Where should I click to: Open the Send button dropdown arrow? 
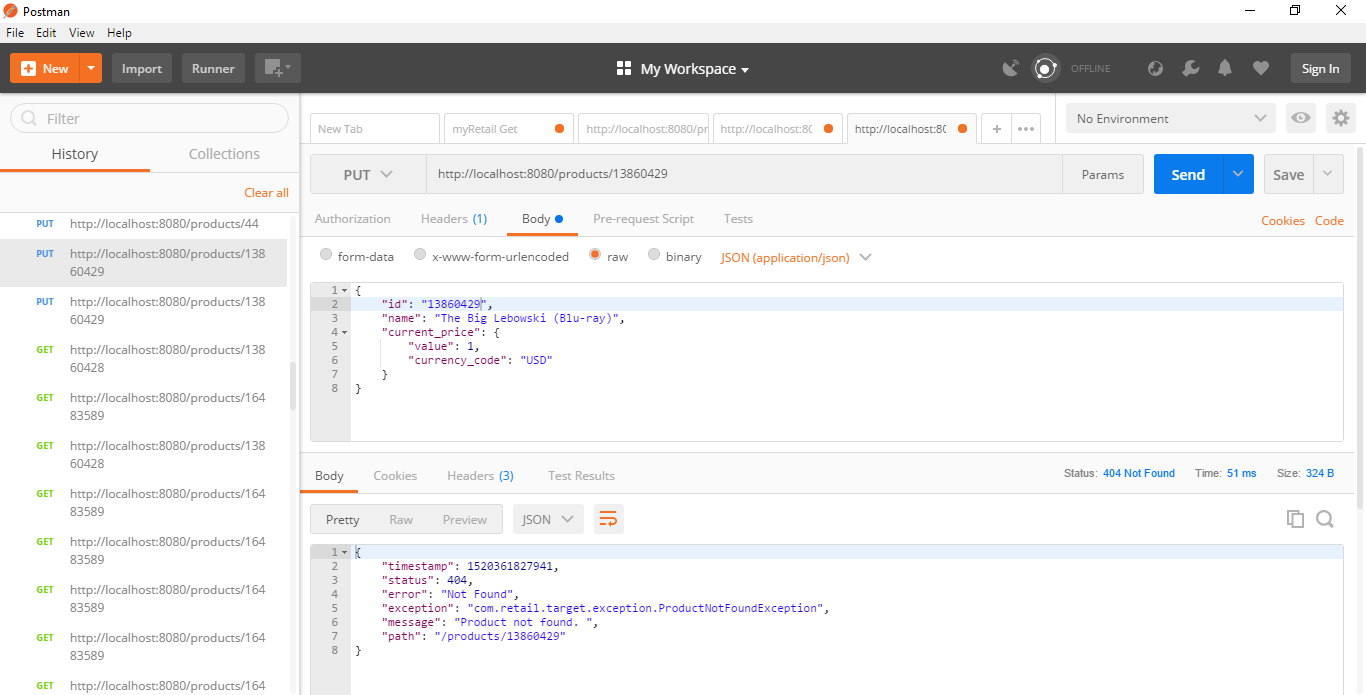coord(1238,174)
